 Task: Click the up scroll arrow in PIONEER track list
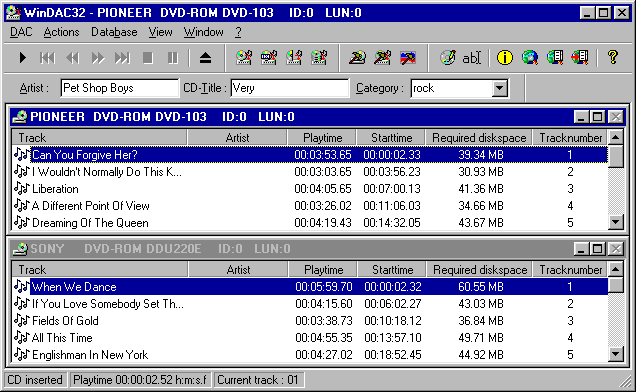(616, 138)
